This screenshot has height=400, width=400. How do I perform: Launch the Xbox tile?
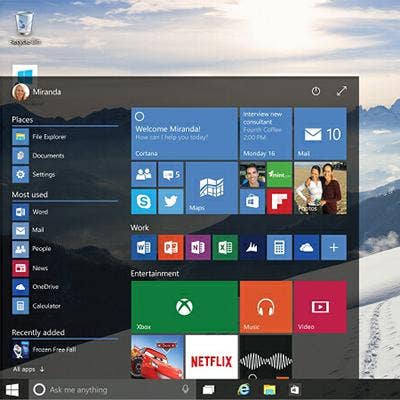184,307
